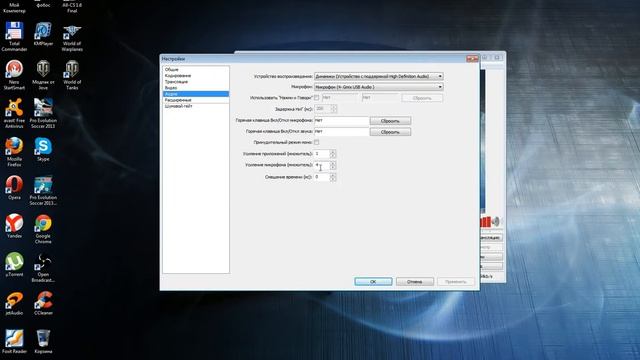Select Шумовой гейт settings category

(x=196, y=106)
